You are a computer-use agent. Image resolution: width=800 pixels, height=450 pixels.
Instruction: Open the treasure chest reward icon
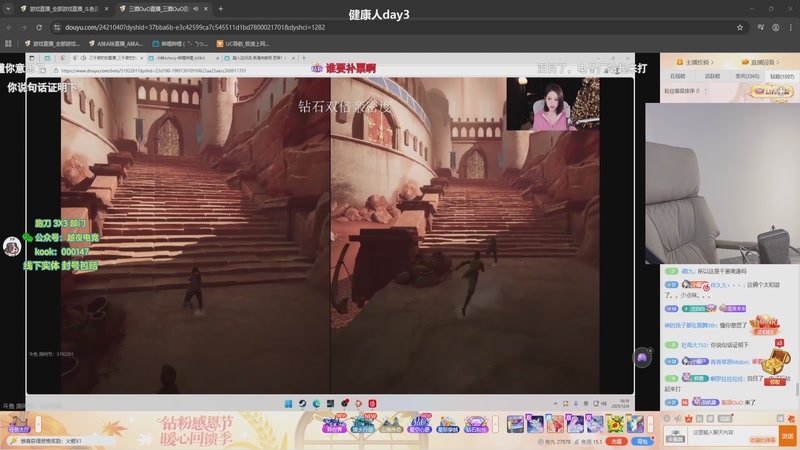(776, 361)
